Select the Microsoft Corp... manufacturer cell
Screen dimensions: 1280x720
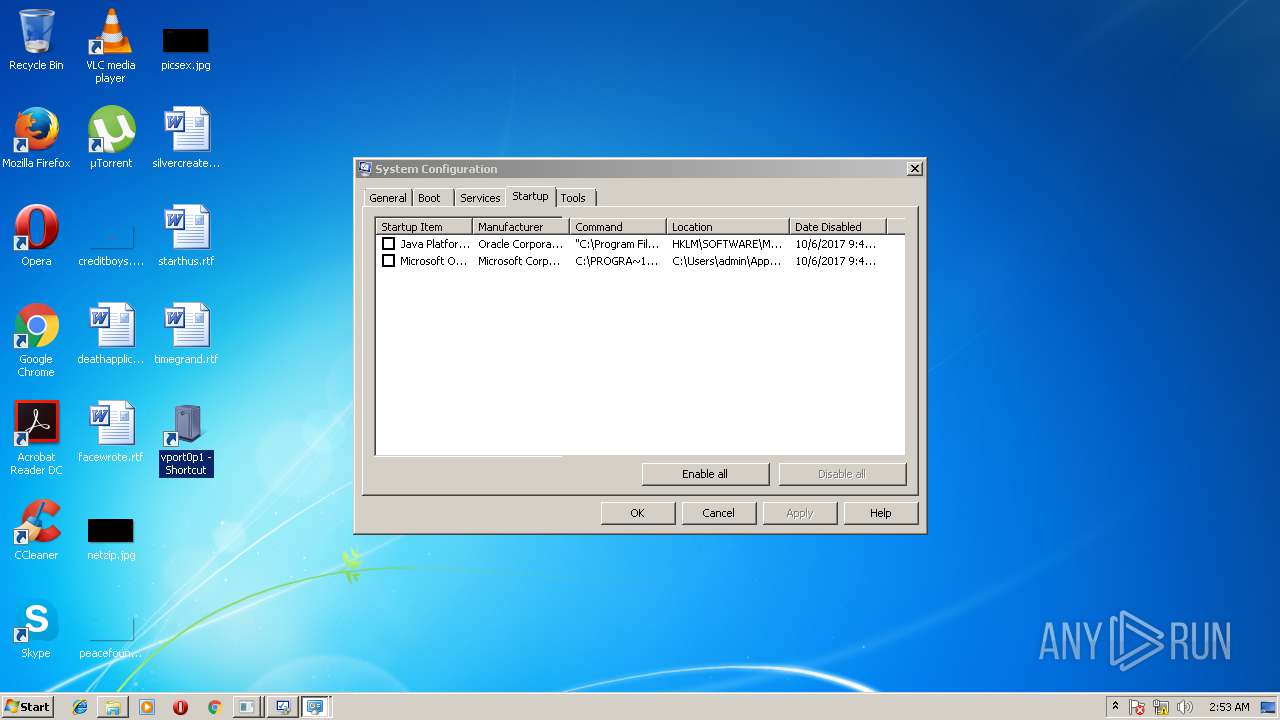519,261
